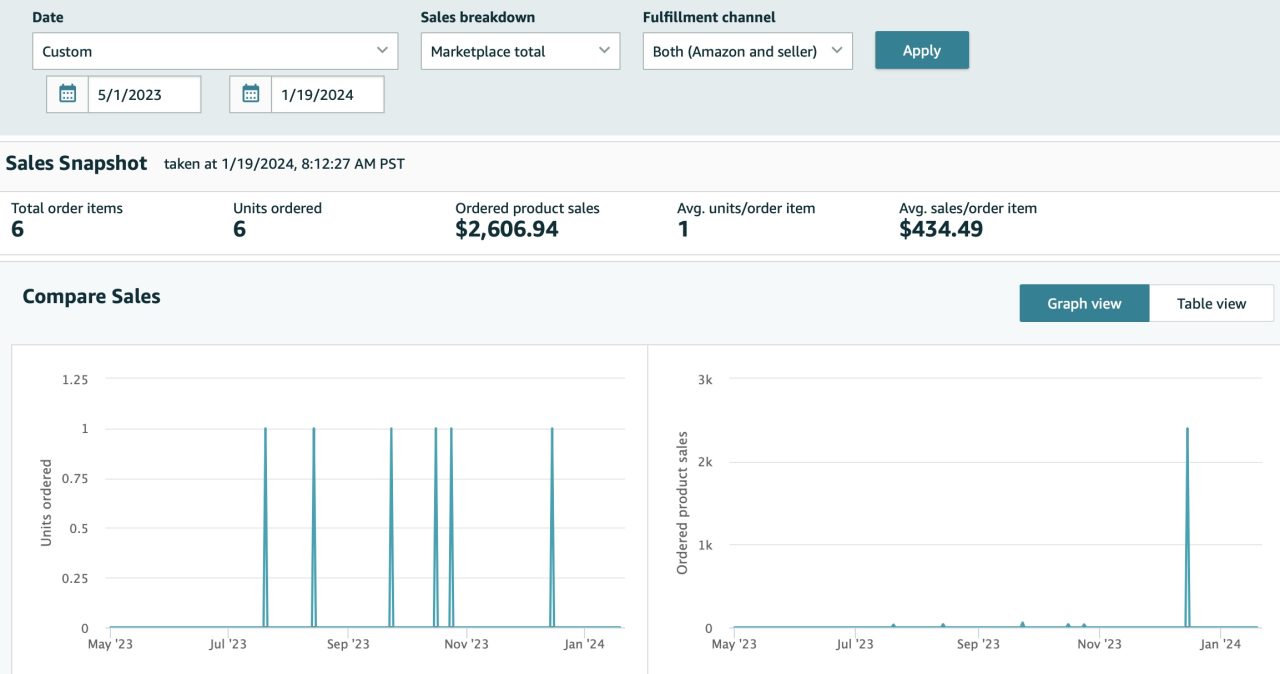
Task: Click the Compare Sales heading
Action: point(91,296)
